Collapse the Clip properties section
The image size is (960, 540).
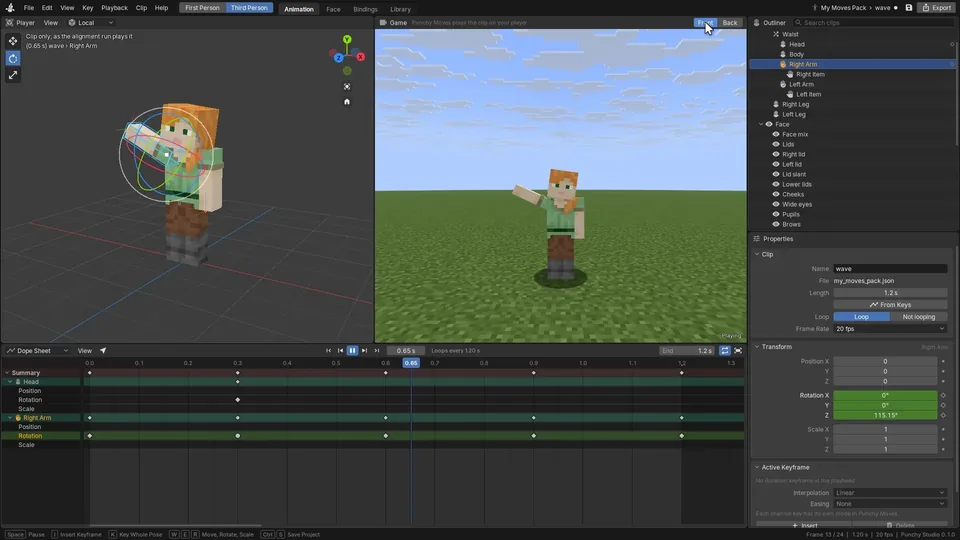pyautogui.click(x=757, y=255)
